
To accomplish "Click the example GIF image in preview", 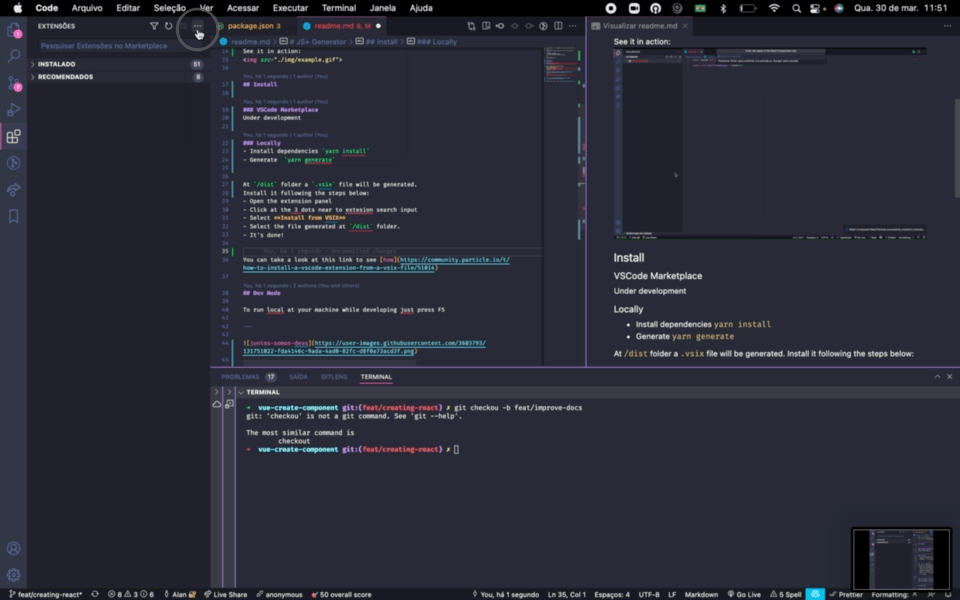I will [770, 144].
